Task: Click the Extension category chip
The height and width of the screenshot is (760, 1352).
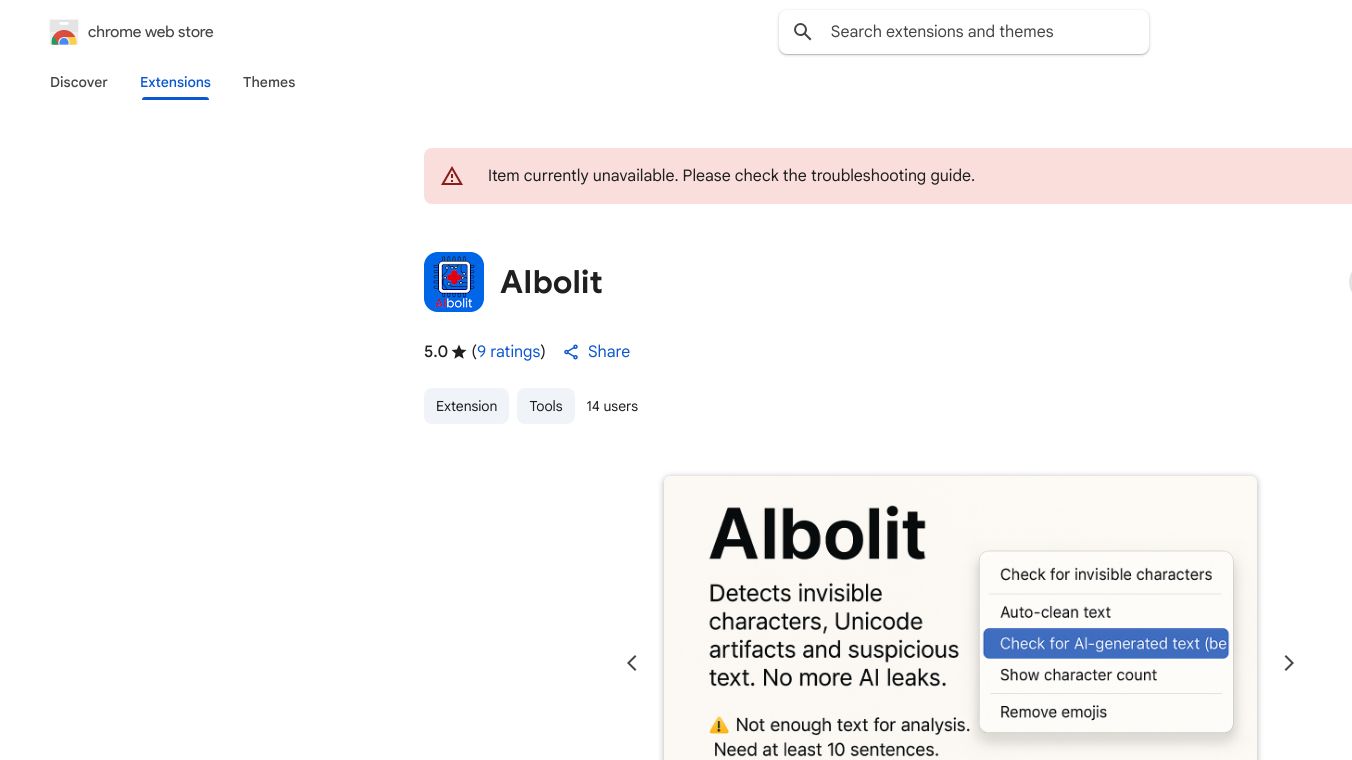Action: [466, 406]
